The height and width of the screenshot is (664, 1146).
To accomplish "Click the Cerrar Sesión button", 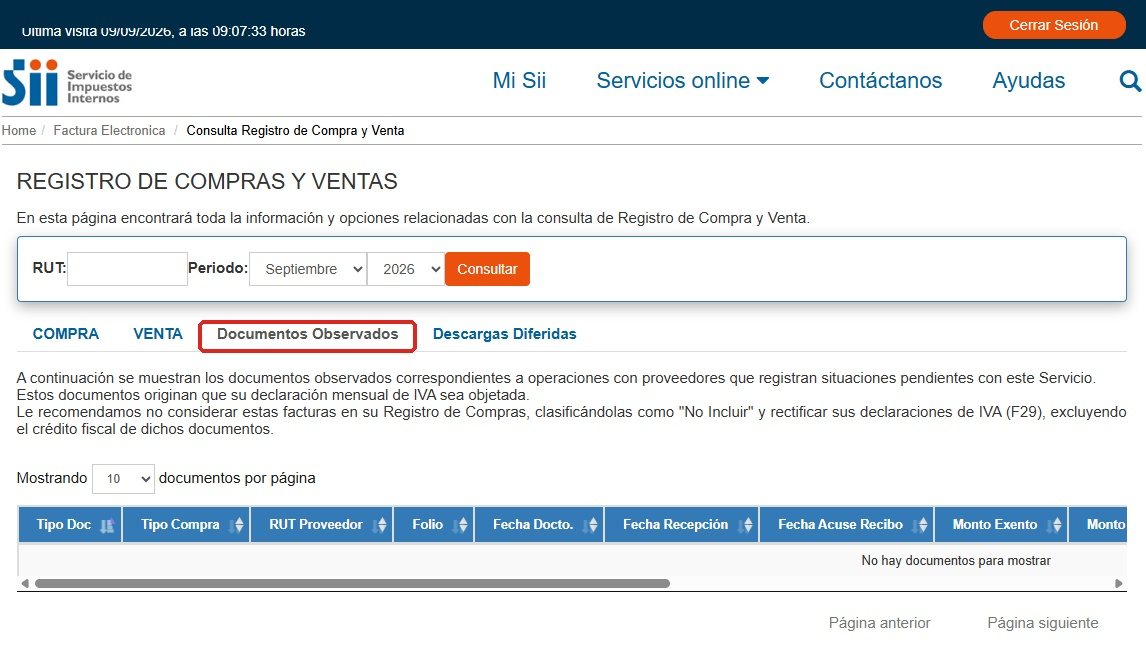I will coord(1053,25).
